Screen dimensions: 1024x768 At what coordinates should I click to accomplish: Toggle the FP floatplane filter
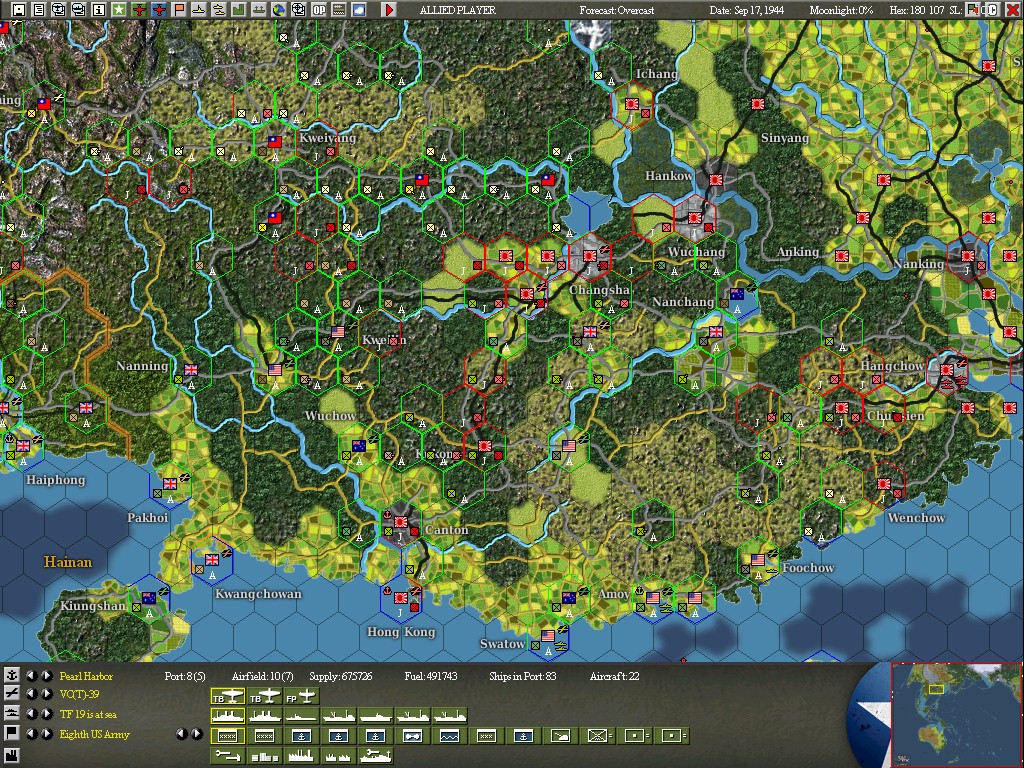pos(301,696)
